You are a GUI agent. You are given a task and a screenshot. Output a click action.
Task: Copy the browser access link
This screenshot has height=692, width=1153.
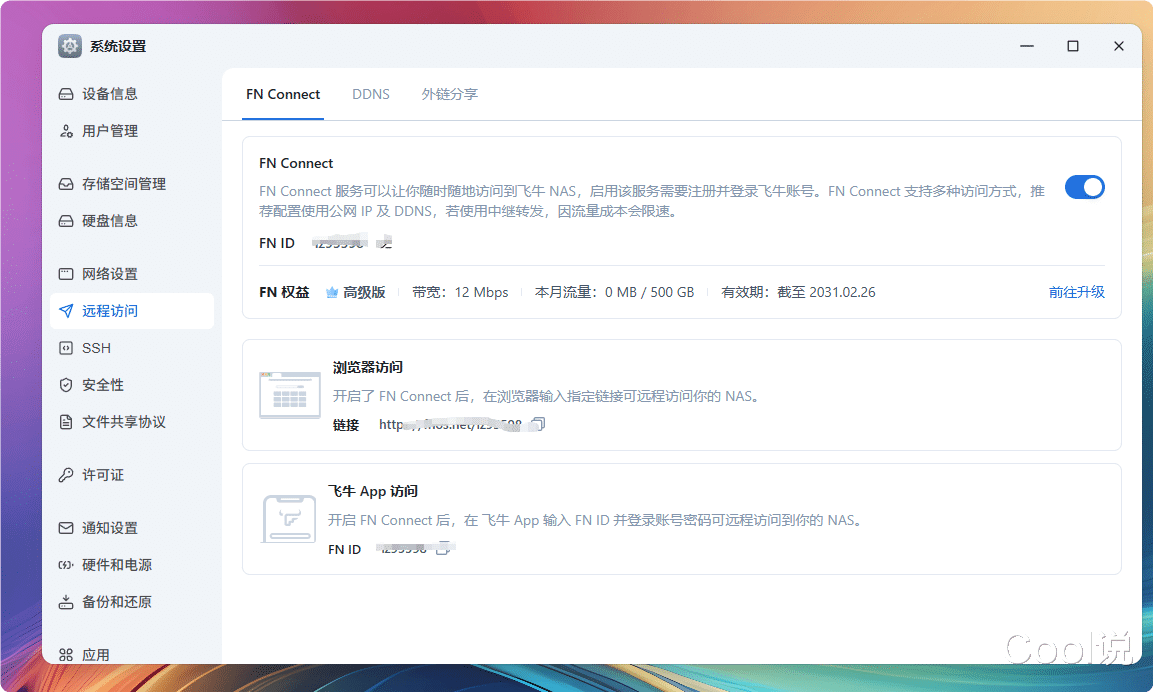coord(539,424)
